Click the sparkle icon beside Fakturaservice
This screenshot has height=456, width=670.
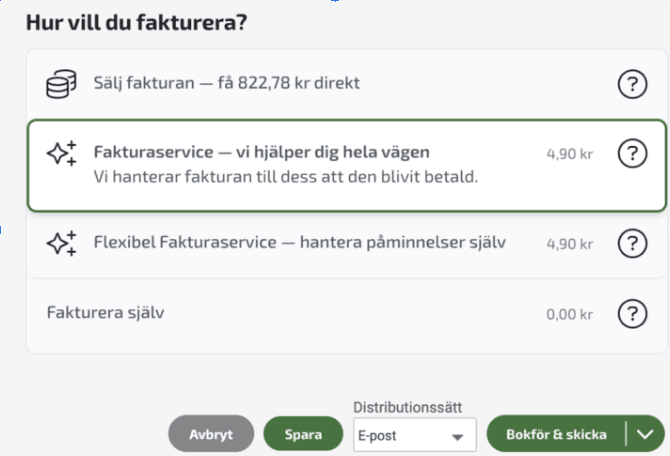(x=62, y=154)
